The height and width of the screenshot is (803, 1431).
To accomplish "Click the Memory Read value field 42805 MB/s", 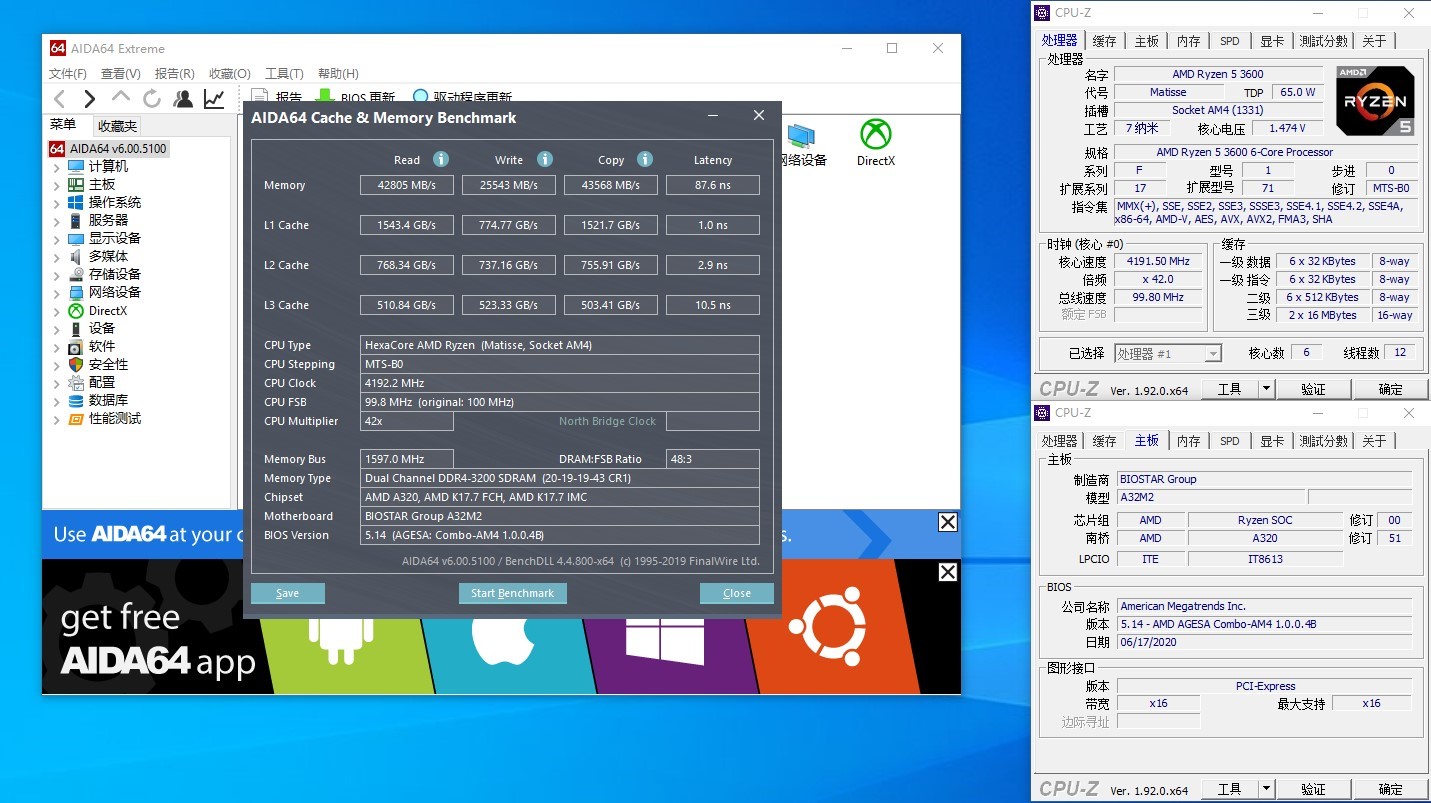I will (x=407, y=185).
